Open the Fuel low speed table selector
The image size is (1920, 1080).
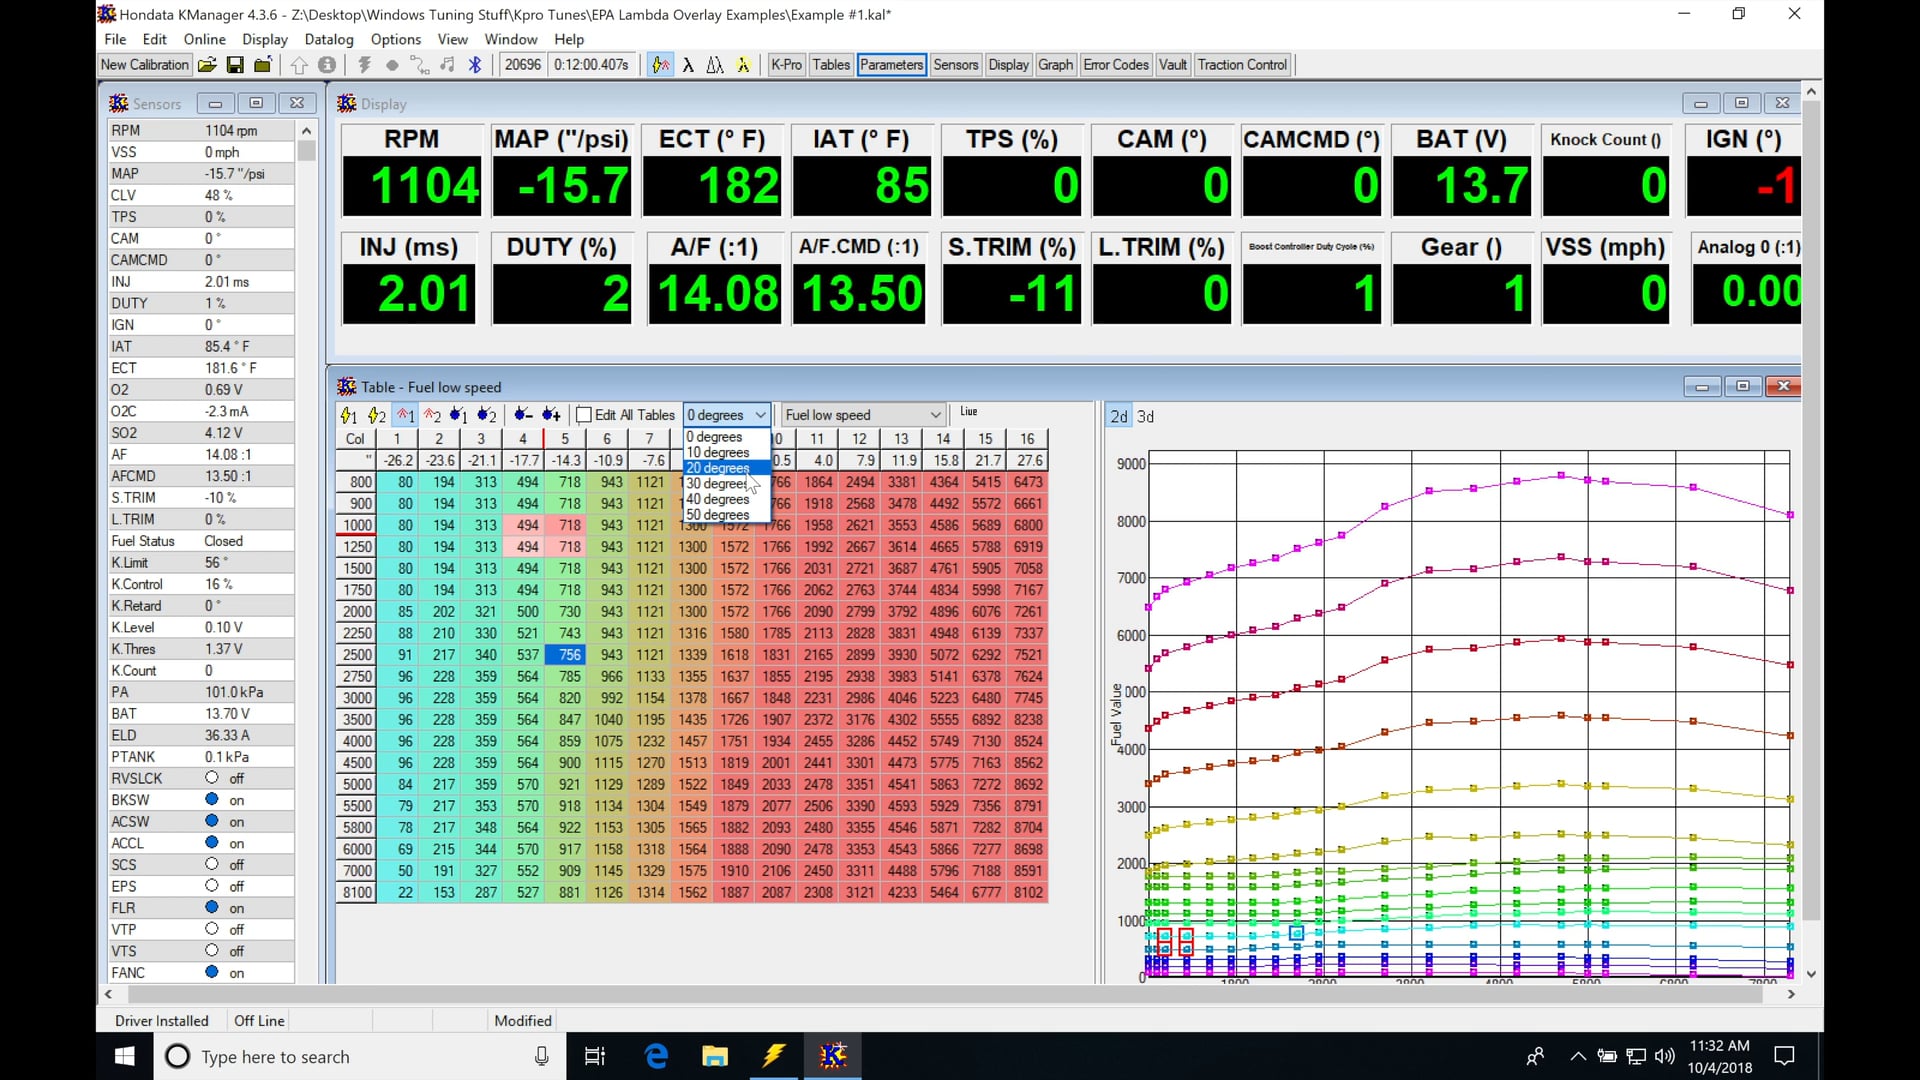(x=860, y=413)
